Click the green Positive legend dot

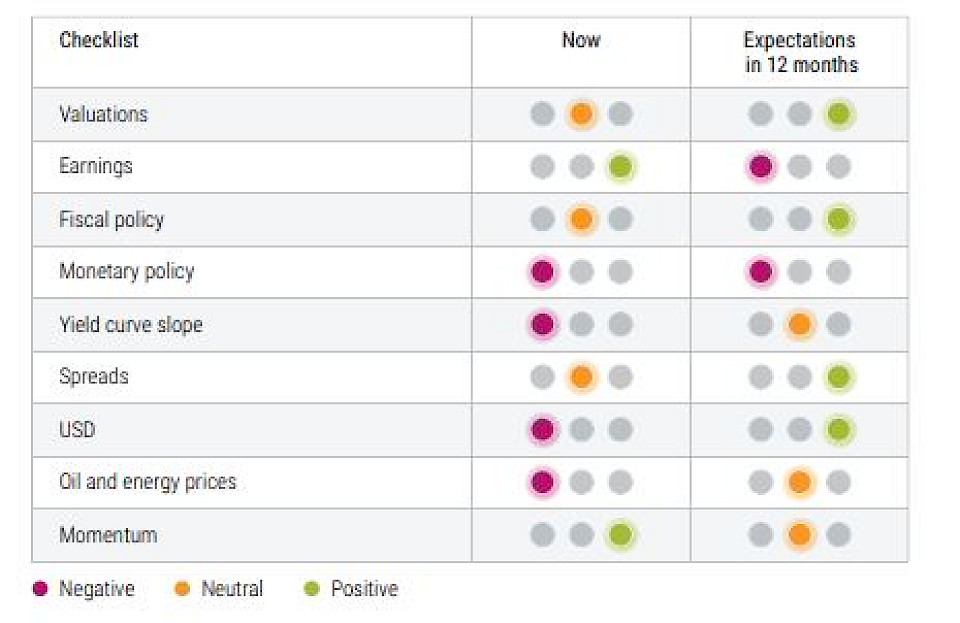pyautogui.click(x=311, y=589)
